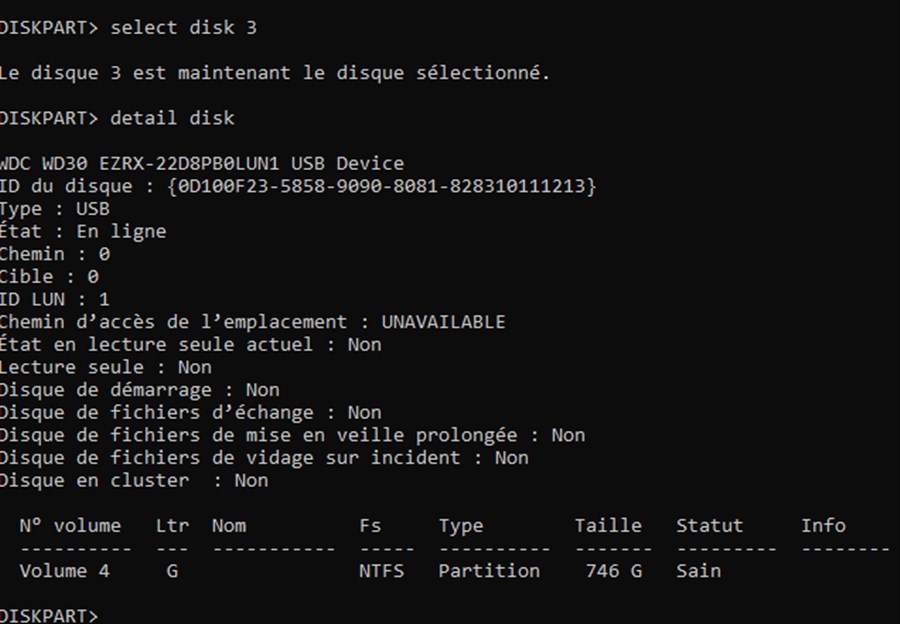The height and width of the screenshot is (624, 900).
Task: Click the UNAVAILABLE location path value
Action: 444,322
